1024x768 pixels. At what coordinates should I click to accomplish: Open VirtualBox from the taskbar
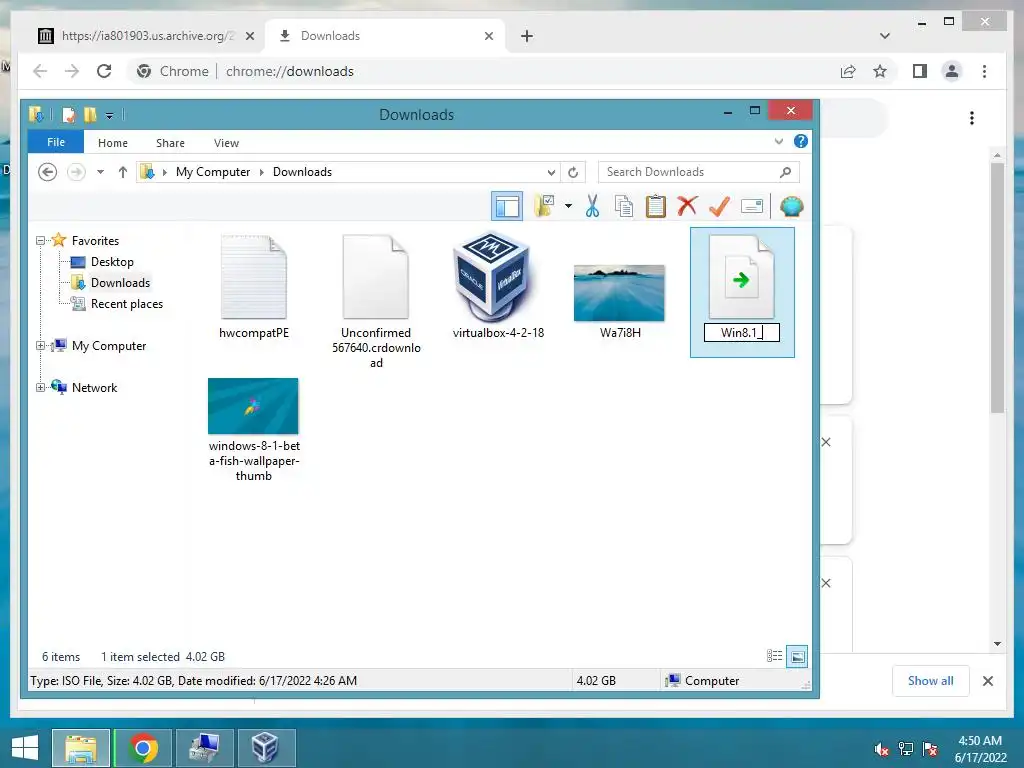[x=266, y=748]
